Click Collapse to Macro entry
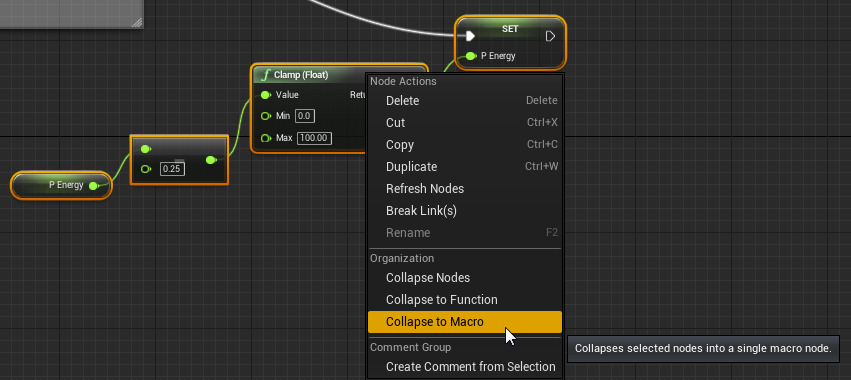The height and width of the screenshot is (380, 851). (x=465, y=322)
